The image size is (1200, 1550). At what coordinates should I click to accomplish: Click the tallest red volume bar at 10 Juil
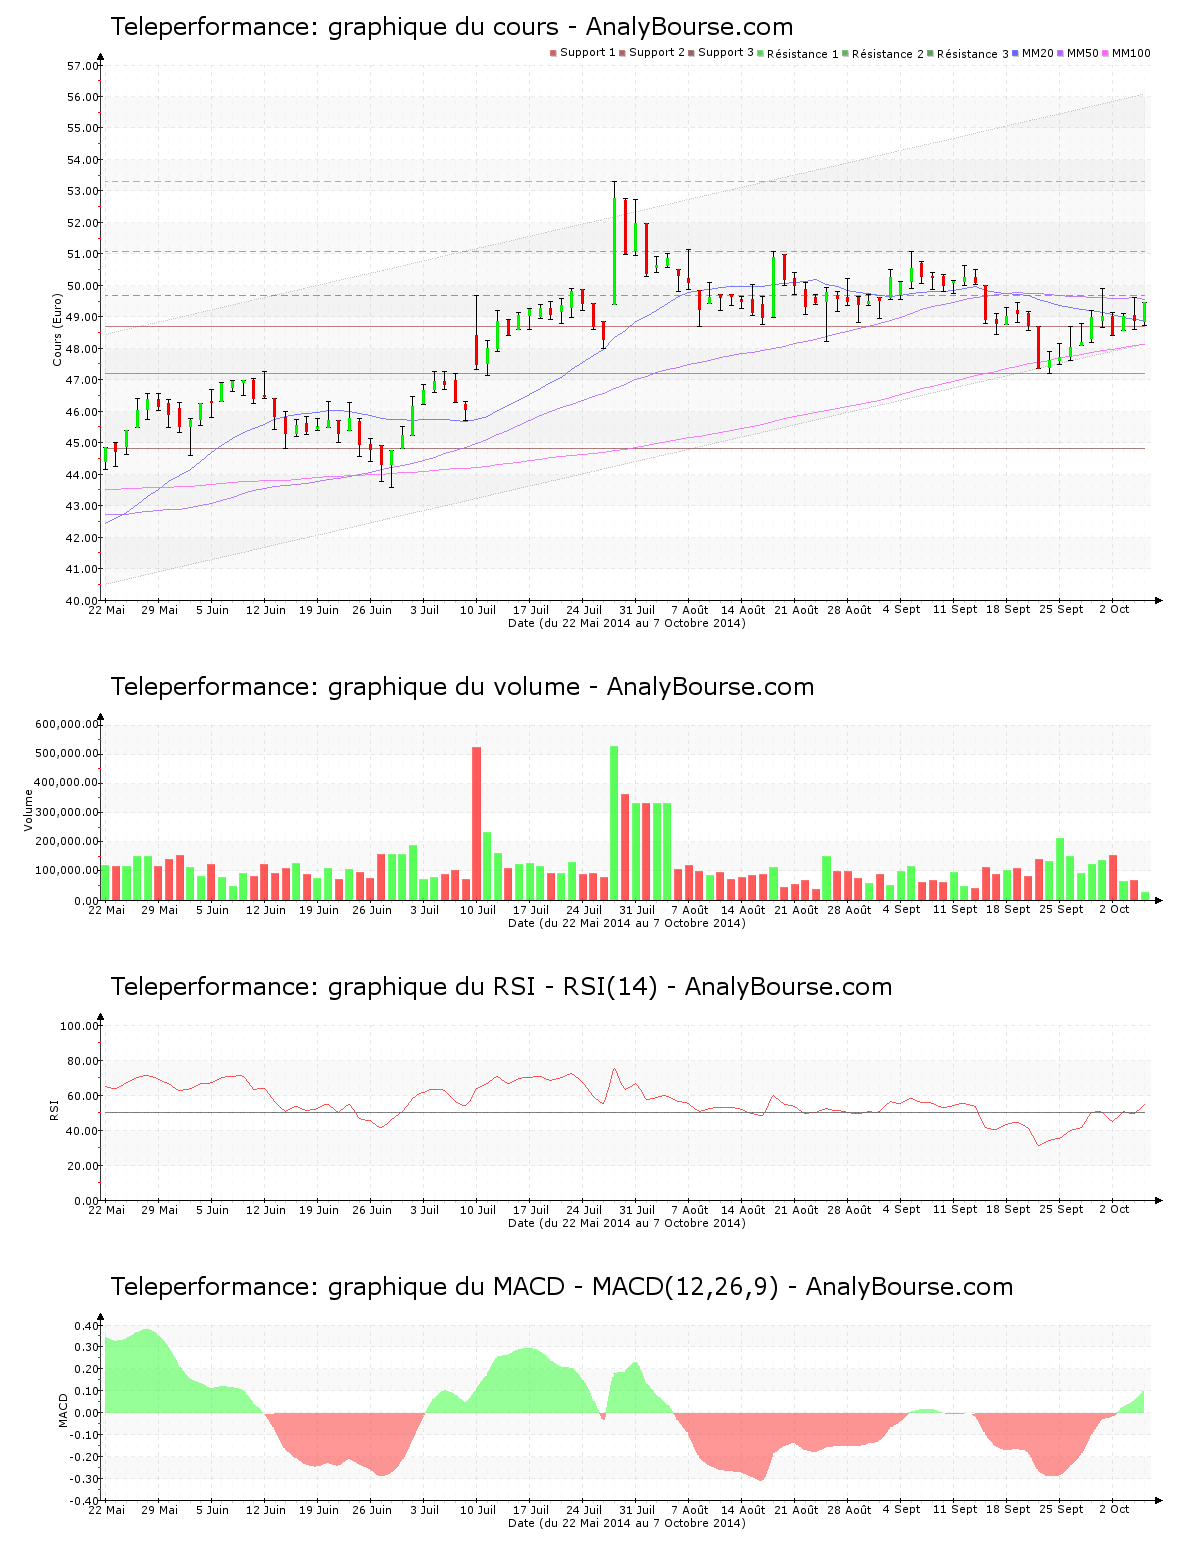(476, 824)
